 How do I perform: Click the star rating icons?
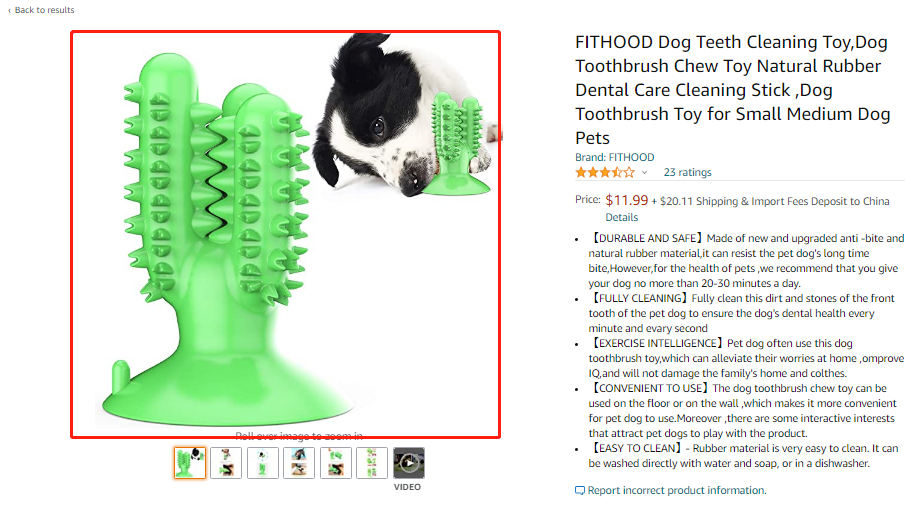tap(605, 173)
